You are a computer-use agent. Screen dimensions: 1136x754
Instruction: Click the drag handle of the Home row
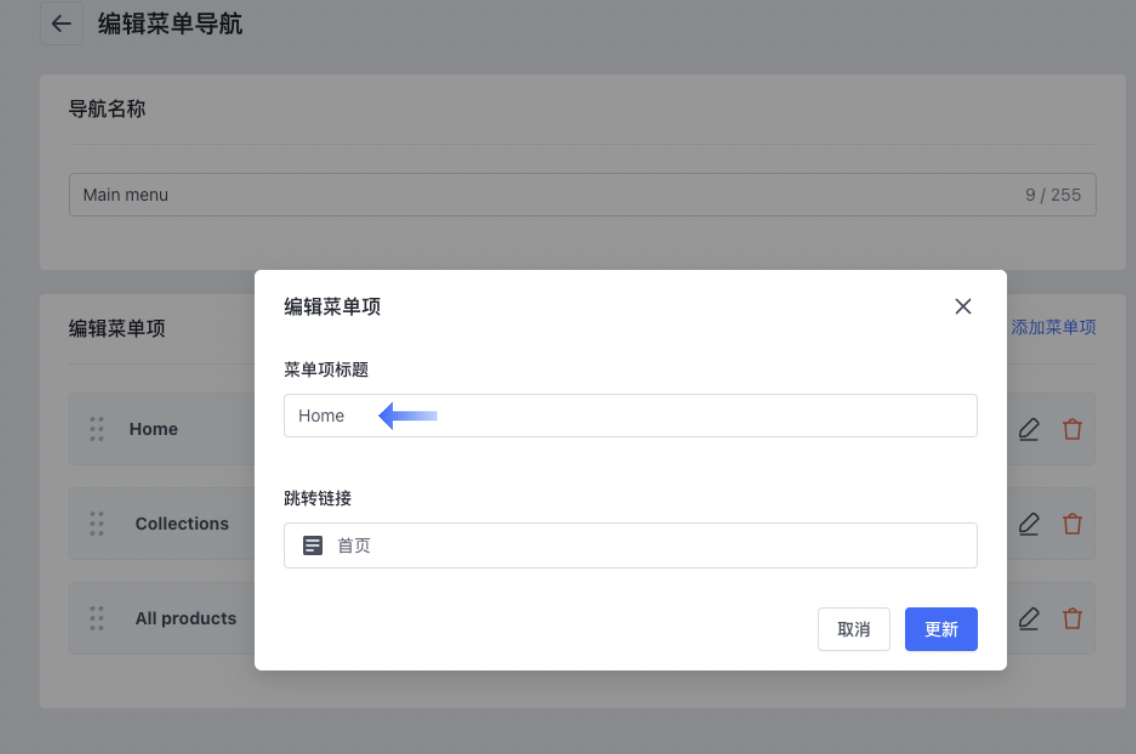click(96, 429)
